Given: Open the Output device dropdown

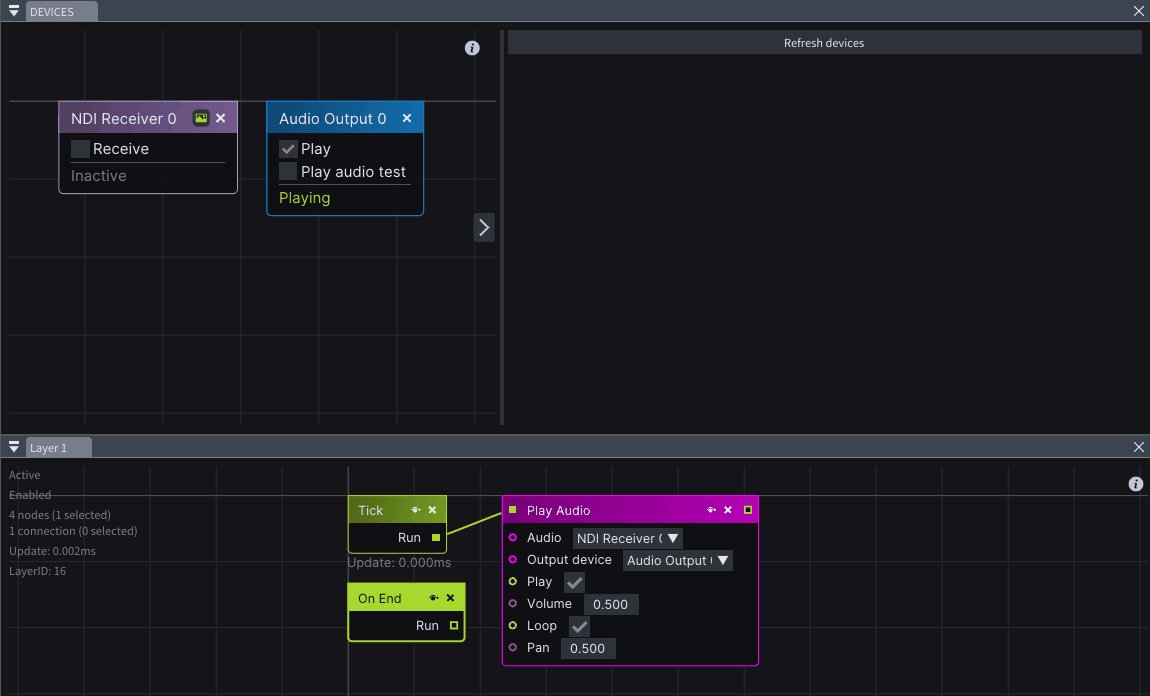Looking at the screenshot, I should (678, 560).
